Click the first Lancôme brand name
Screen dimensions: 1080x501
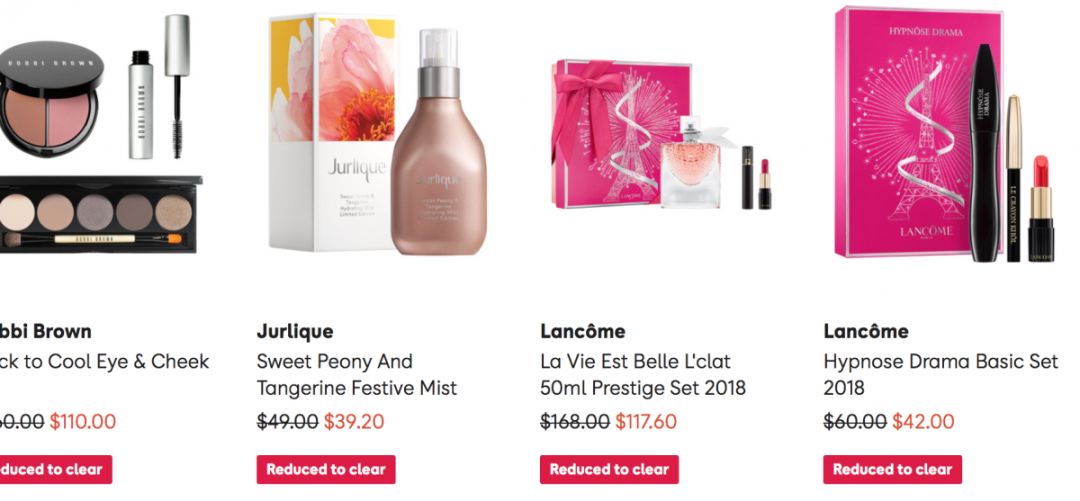pos(583,331)
